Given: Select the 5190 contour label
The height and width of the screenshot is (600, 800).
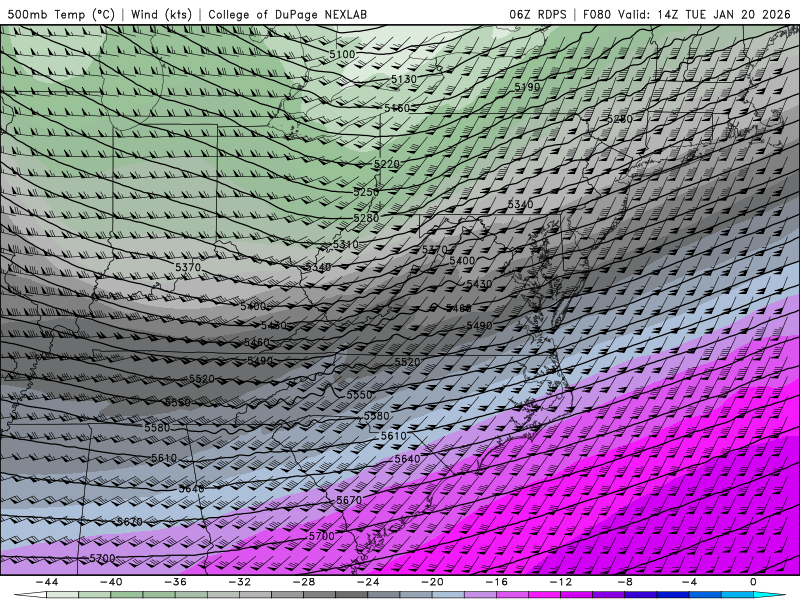Looking at the screenshot, I should [x=527, y=87].
